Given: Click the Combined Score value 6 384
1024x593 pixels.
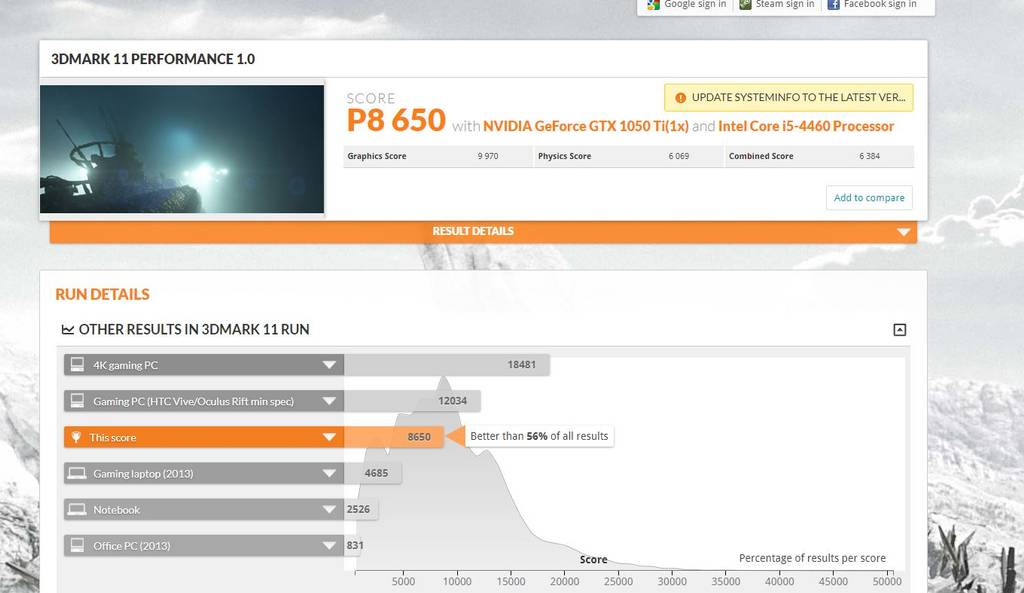Looking at the screenshot, I should 869,156.
